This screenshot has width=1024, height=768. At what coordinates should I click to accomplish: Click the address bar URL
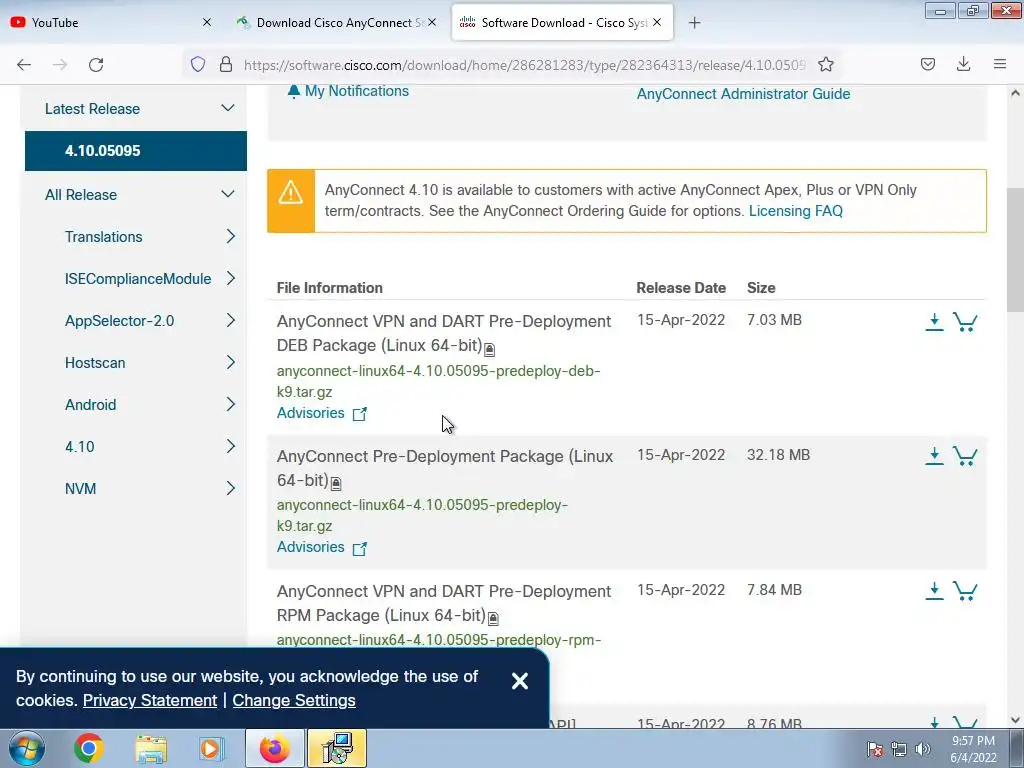tap(524, 65)
